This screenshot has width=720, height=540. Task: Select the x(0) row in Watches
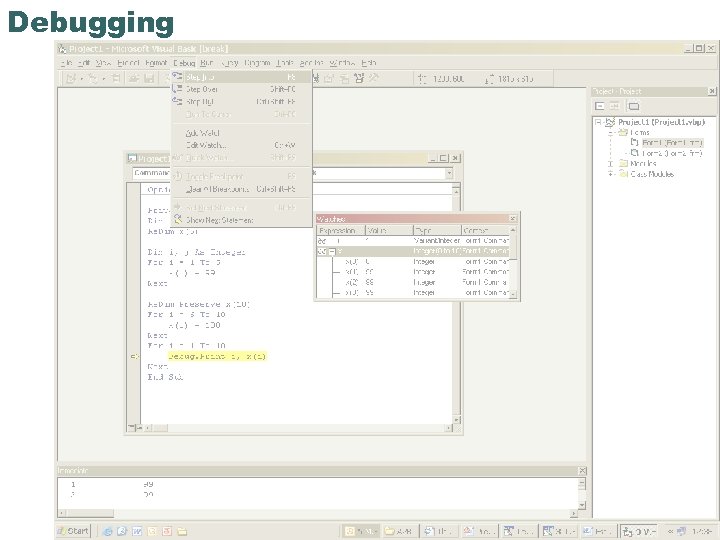click(x=413, y=261)
